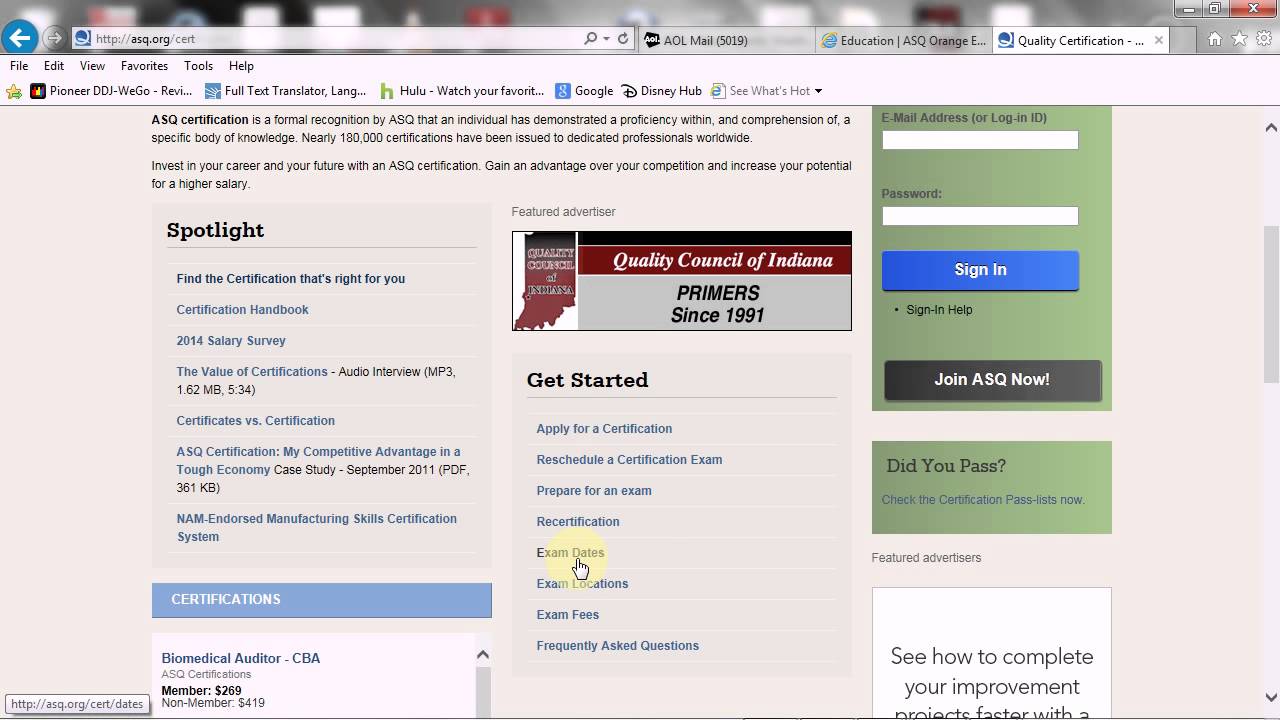Open the Exam Fees link
Viewport: 1280px width, 720px height.
pyautogui.click(x=568, y=615)
